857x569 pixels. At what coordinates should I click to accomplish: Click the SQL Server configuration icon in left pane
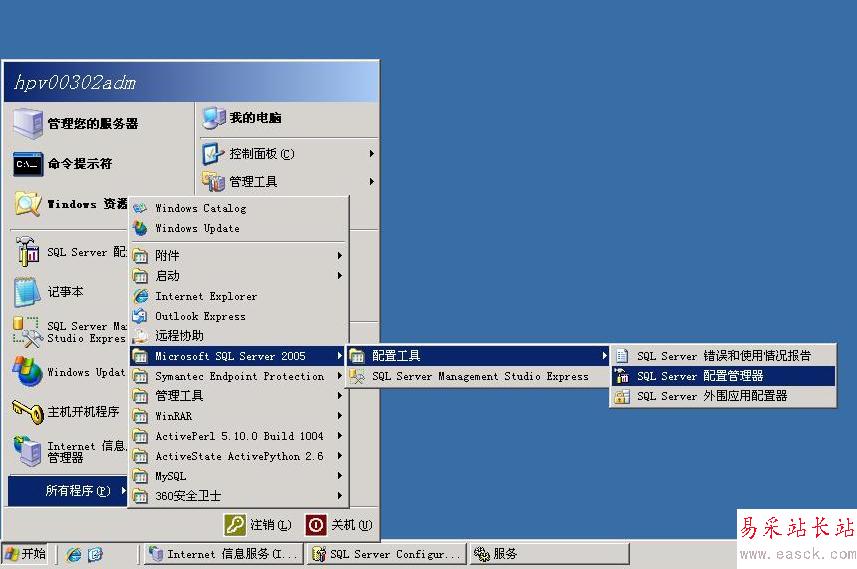pos(28,252)
